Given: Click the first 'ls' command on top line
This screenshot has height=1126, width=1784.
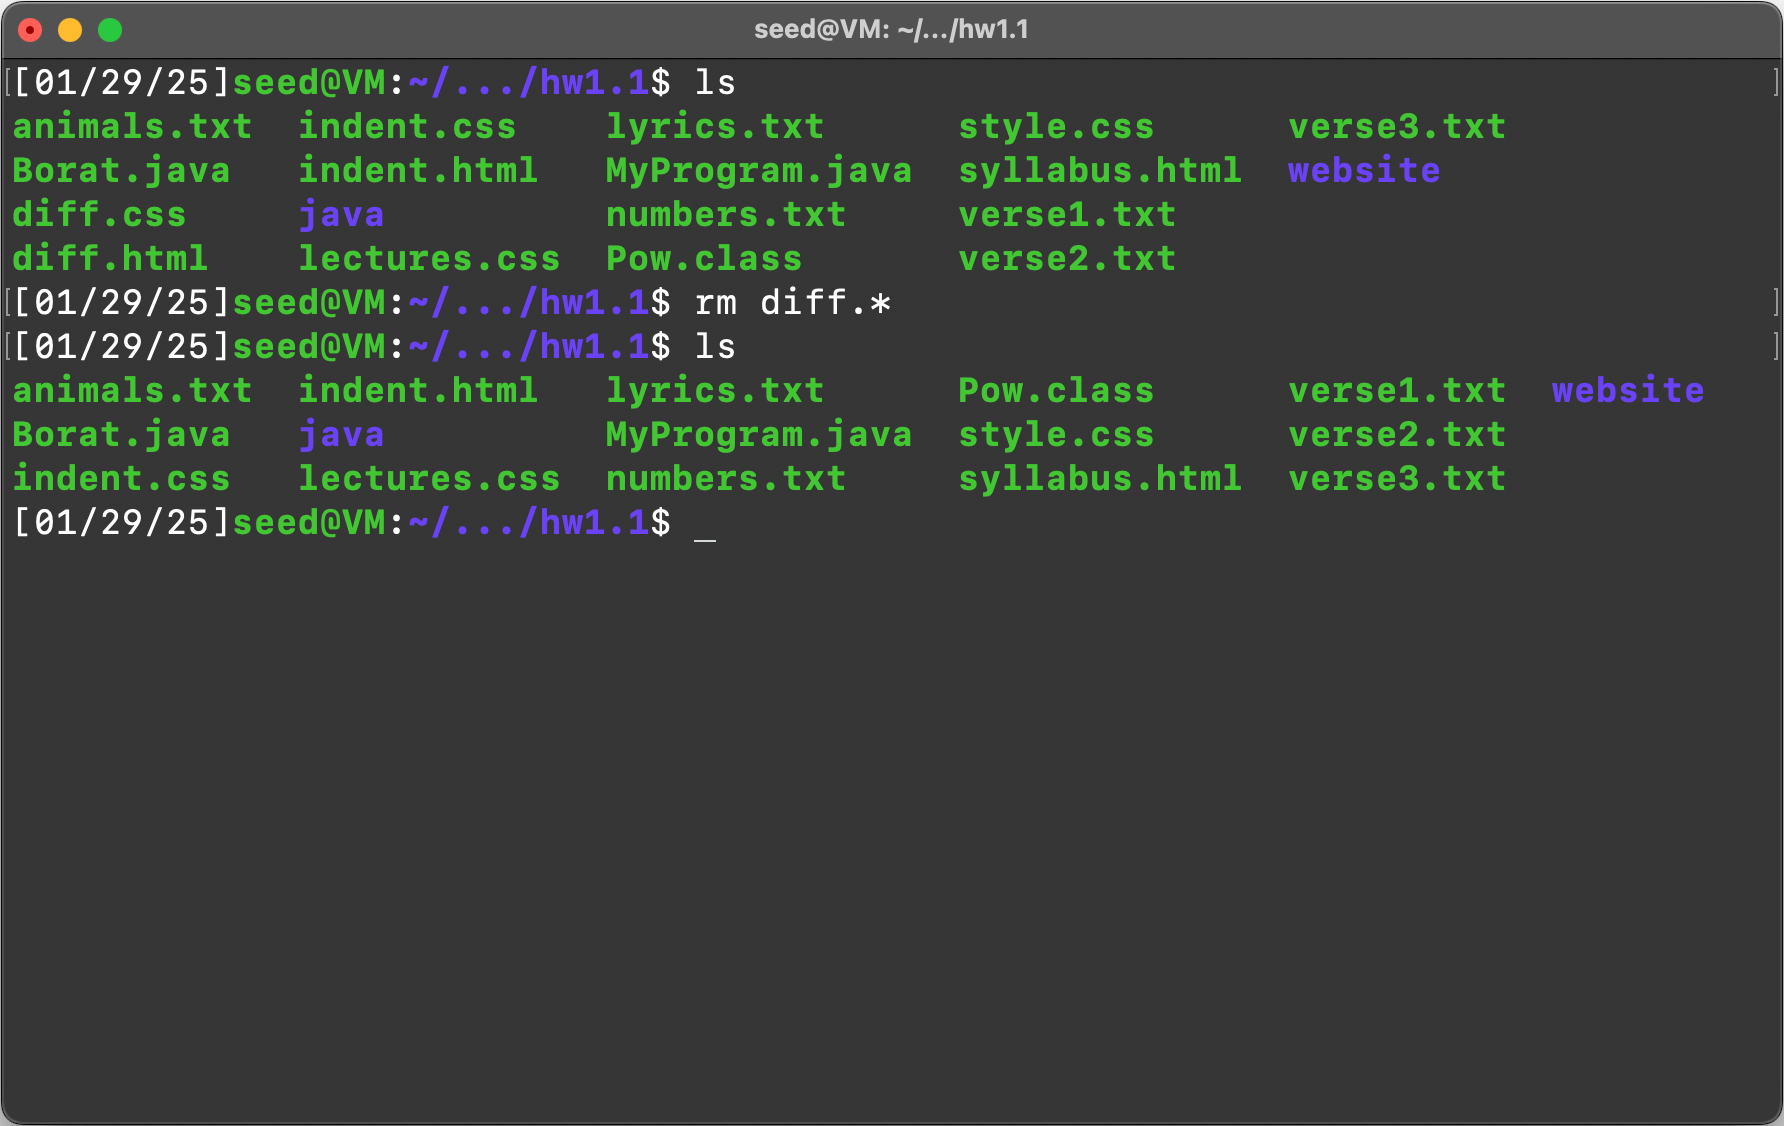Looking at the screenshot, I should 715,83.
